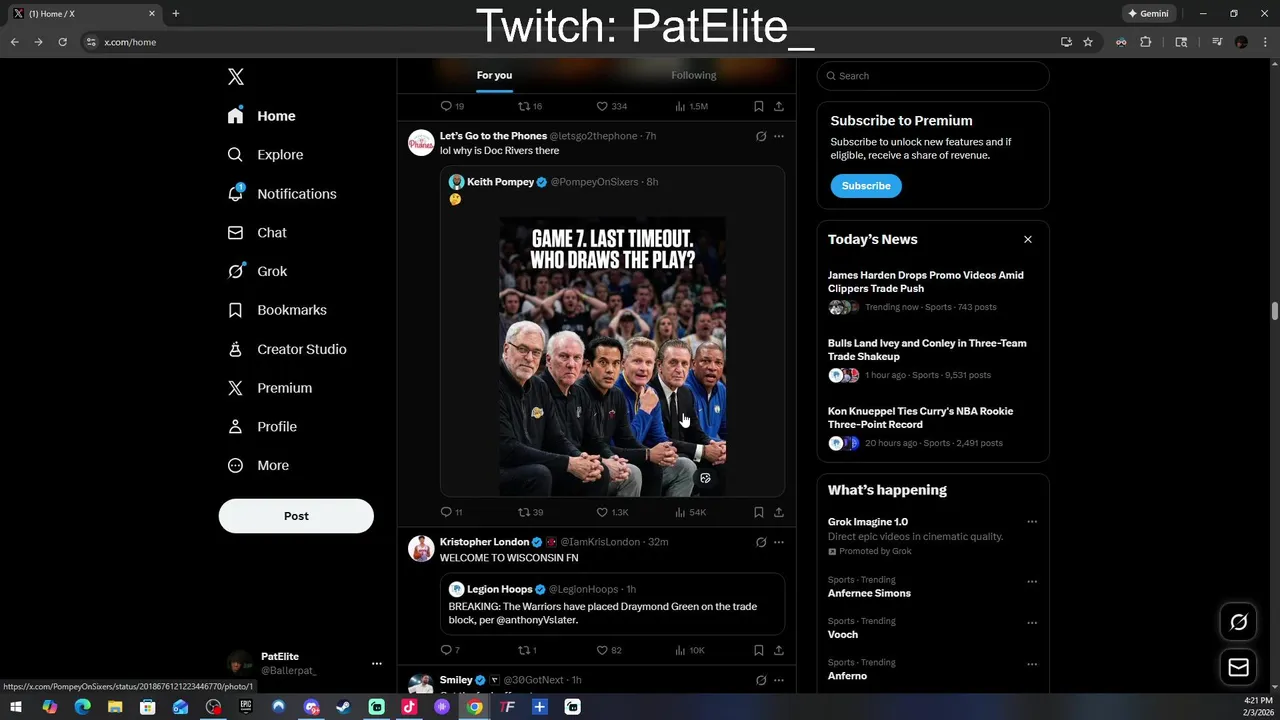Open more menu on Smiley post

(x=779, y=680)
